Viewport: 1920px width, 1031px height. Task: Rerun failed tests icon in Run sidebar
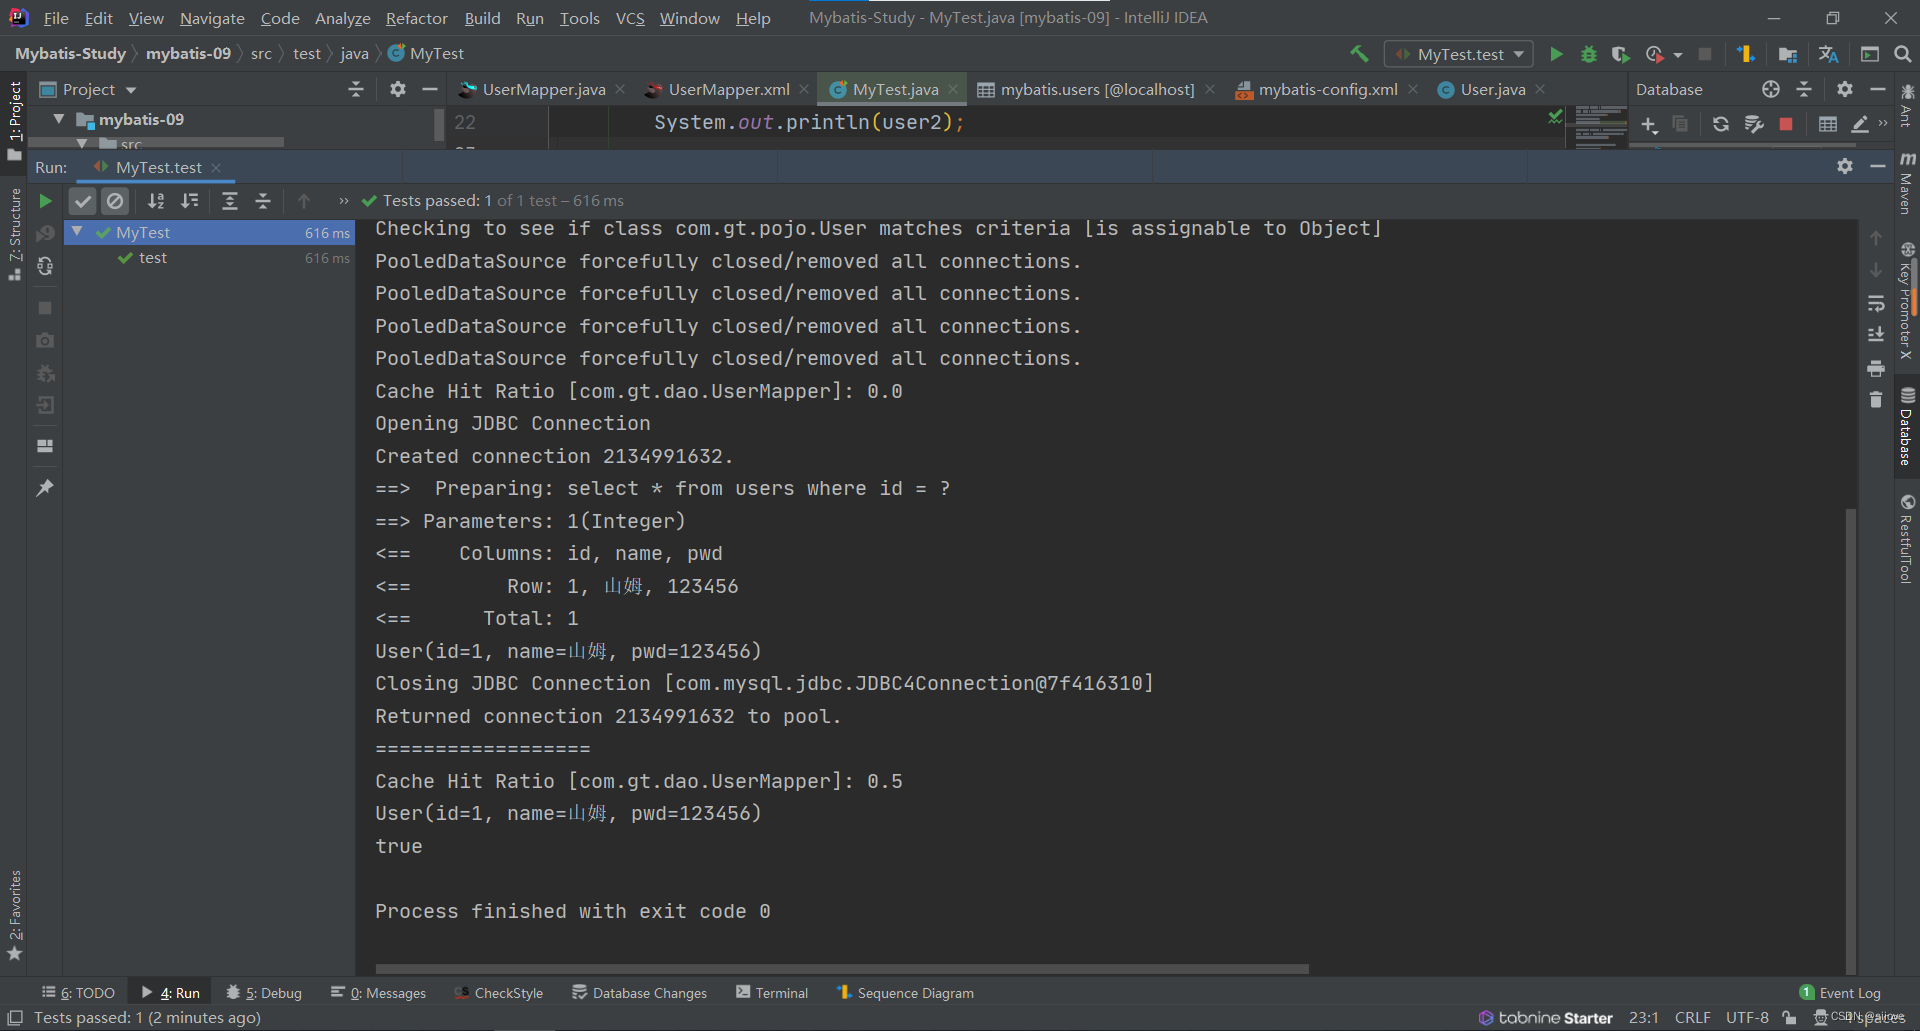(45, 234)
